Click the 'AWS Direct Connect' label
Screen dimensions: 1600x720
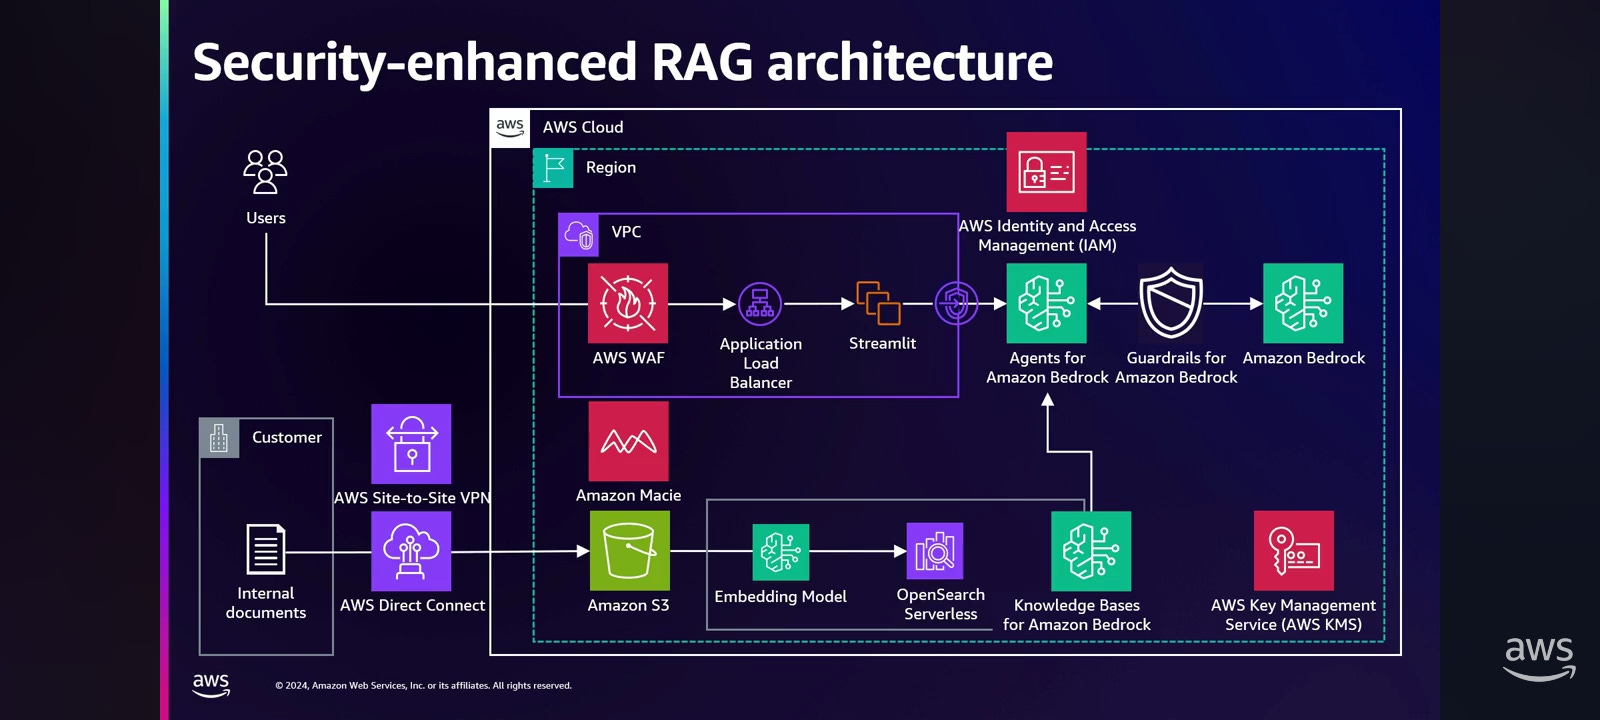click(x=412, y=605)
